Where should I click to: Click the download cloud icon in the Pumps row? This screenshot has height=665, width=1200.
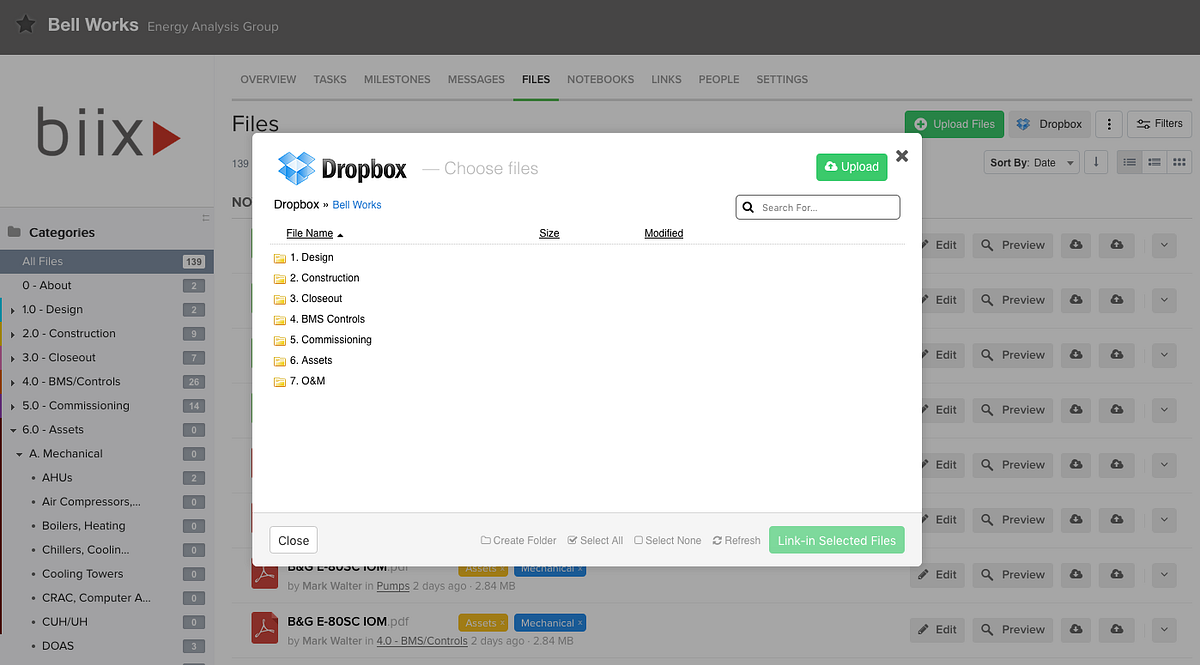(1076, 574)
